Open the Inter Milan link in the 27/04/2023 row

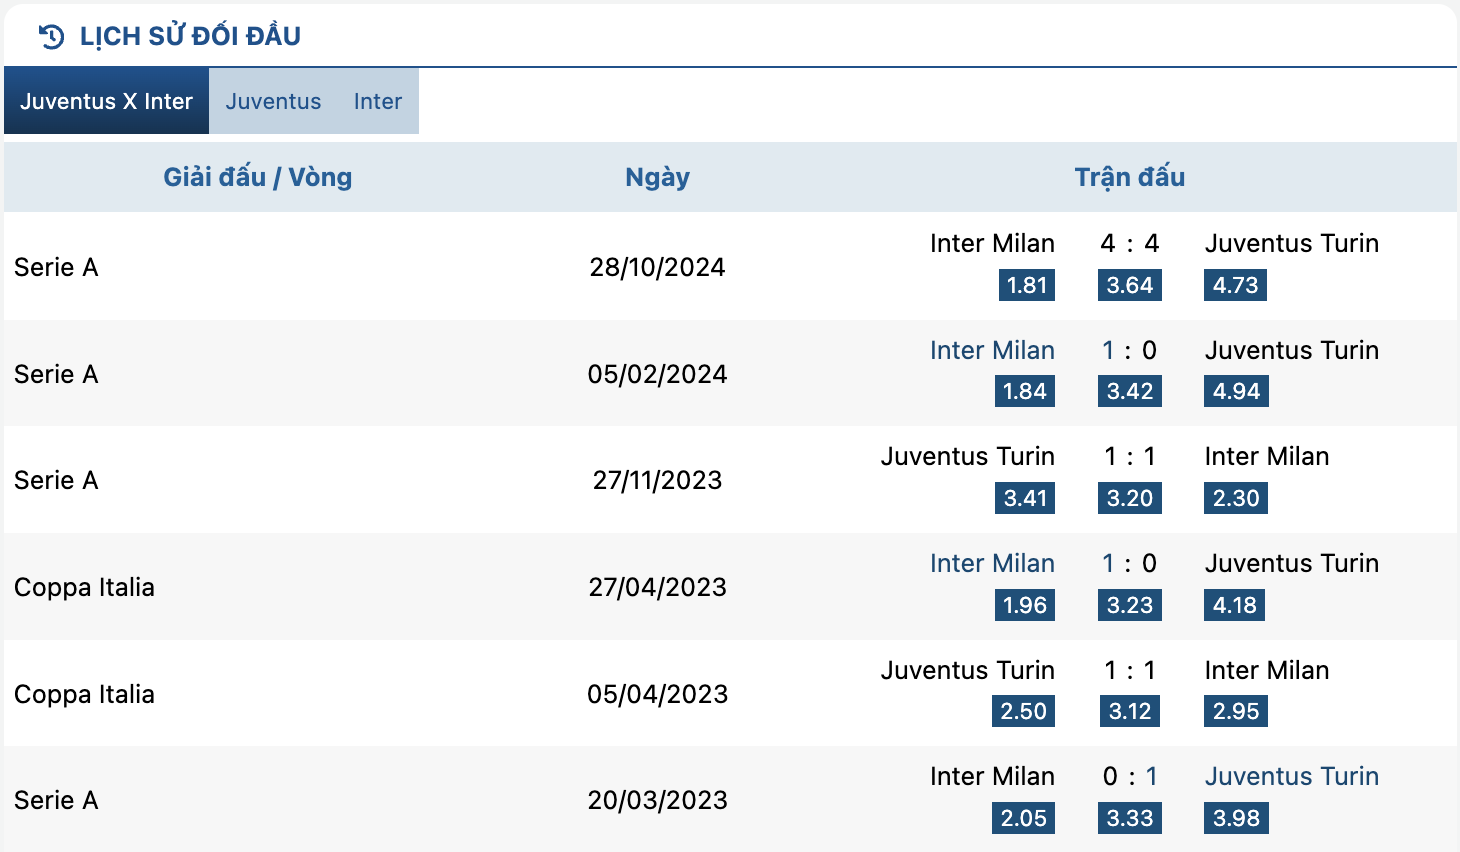pyautogui.click(x=992, y=563)
